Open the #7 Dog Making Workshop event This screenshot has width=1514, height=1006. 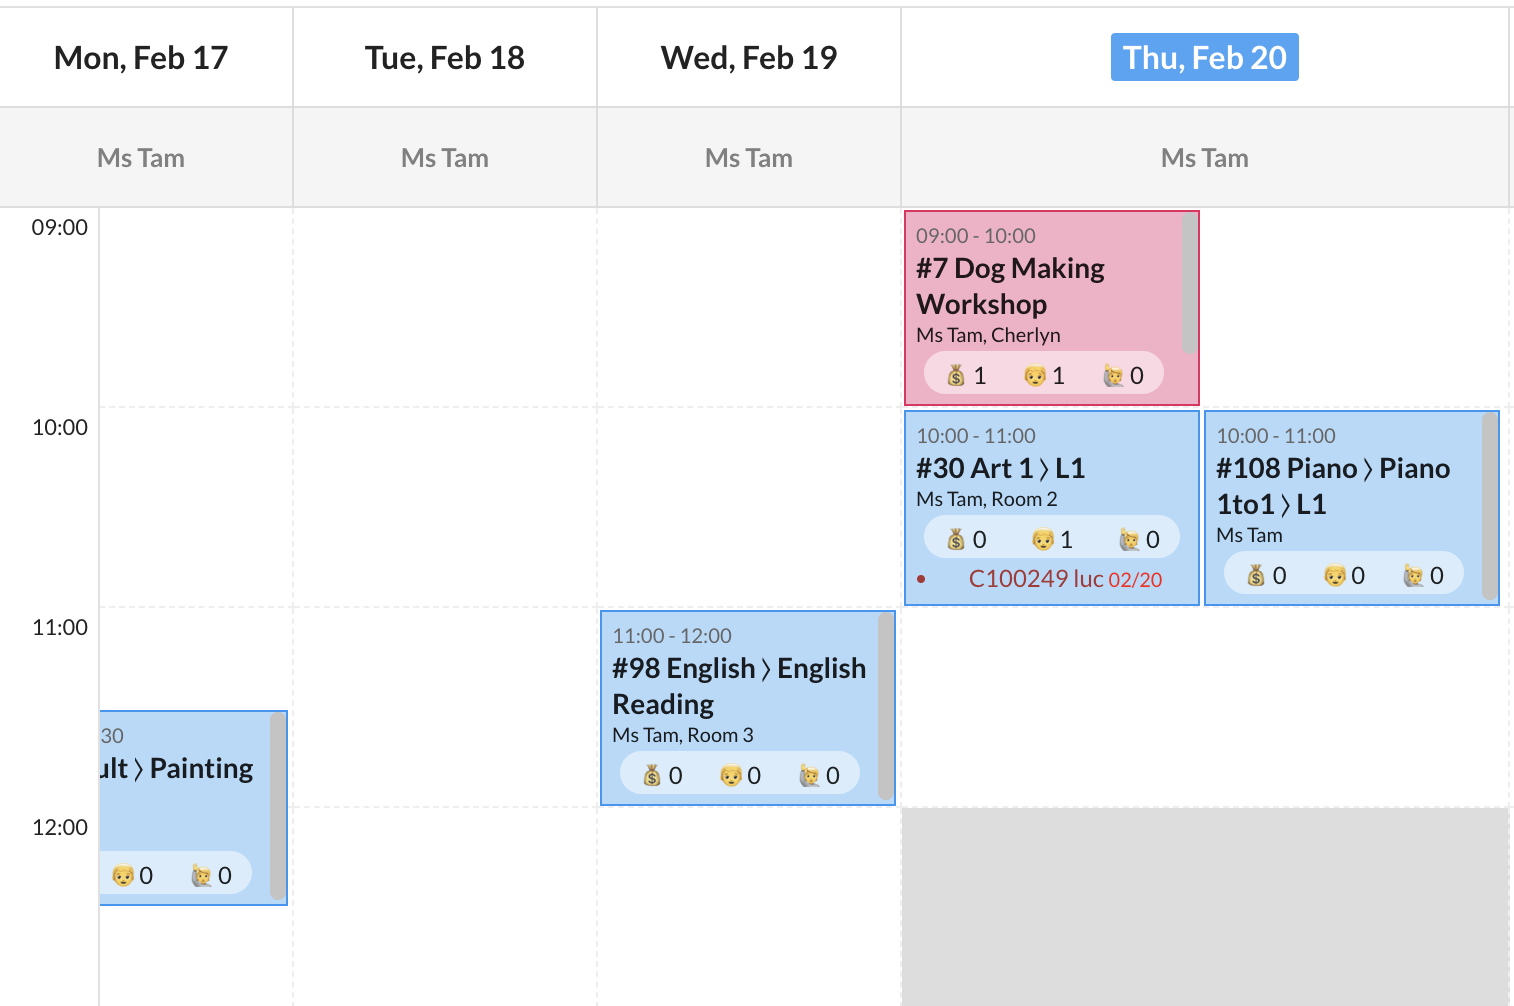click(1010, 286)
